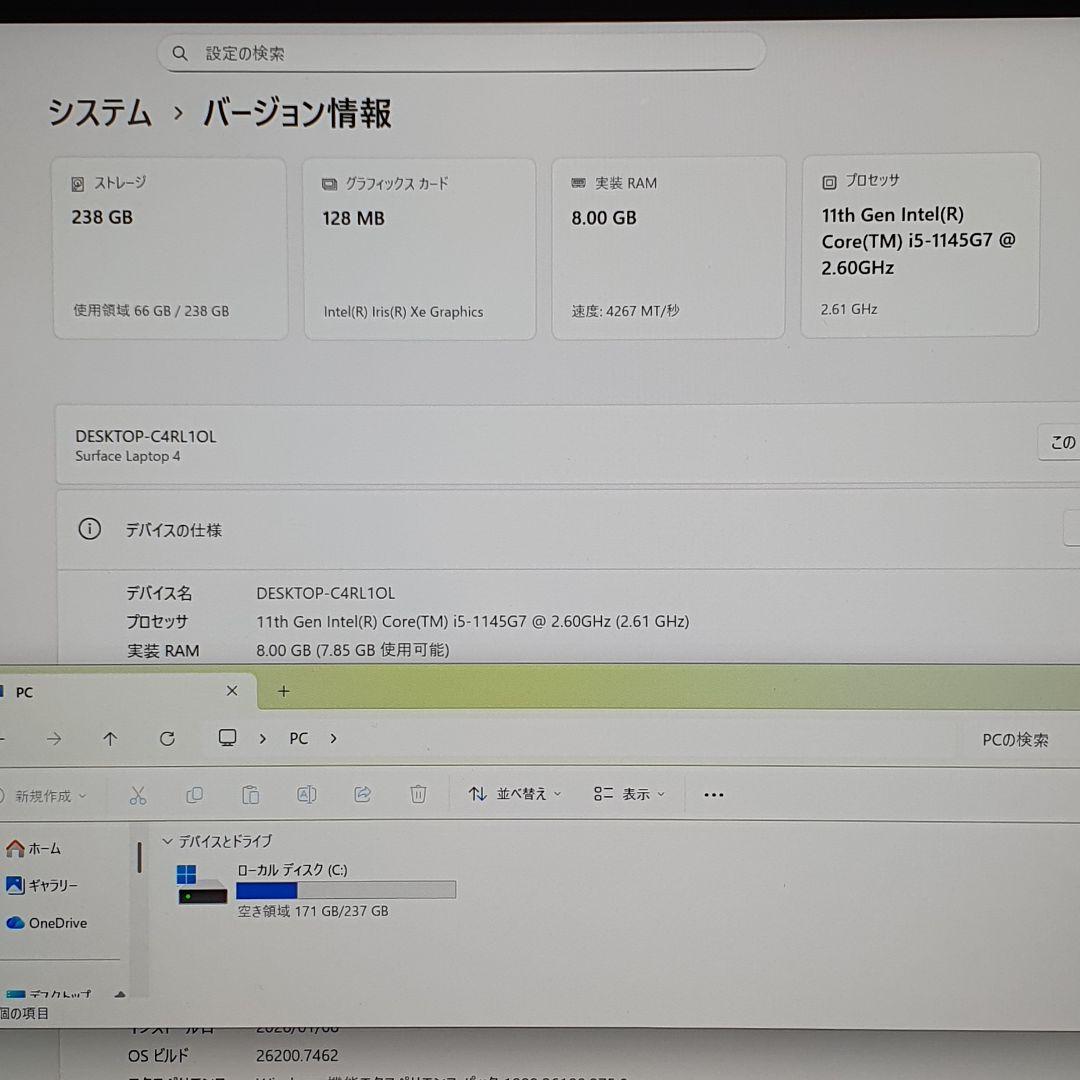This screenshot has height=1080, width=1080.
Task: Open the see more (...) toolbar menu
Action: (x=713, y=794)
